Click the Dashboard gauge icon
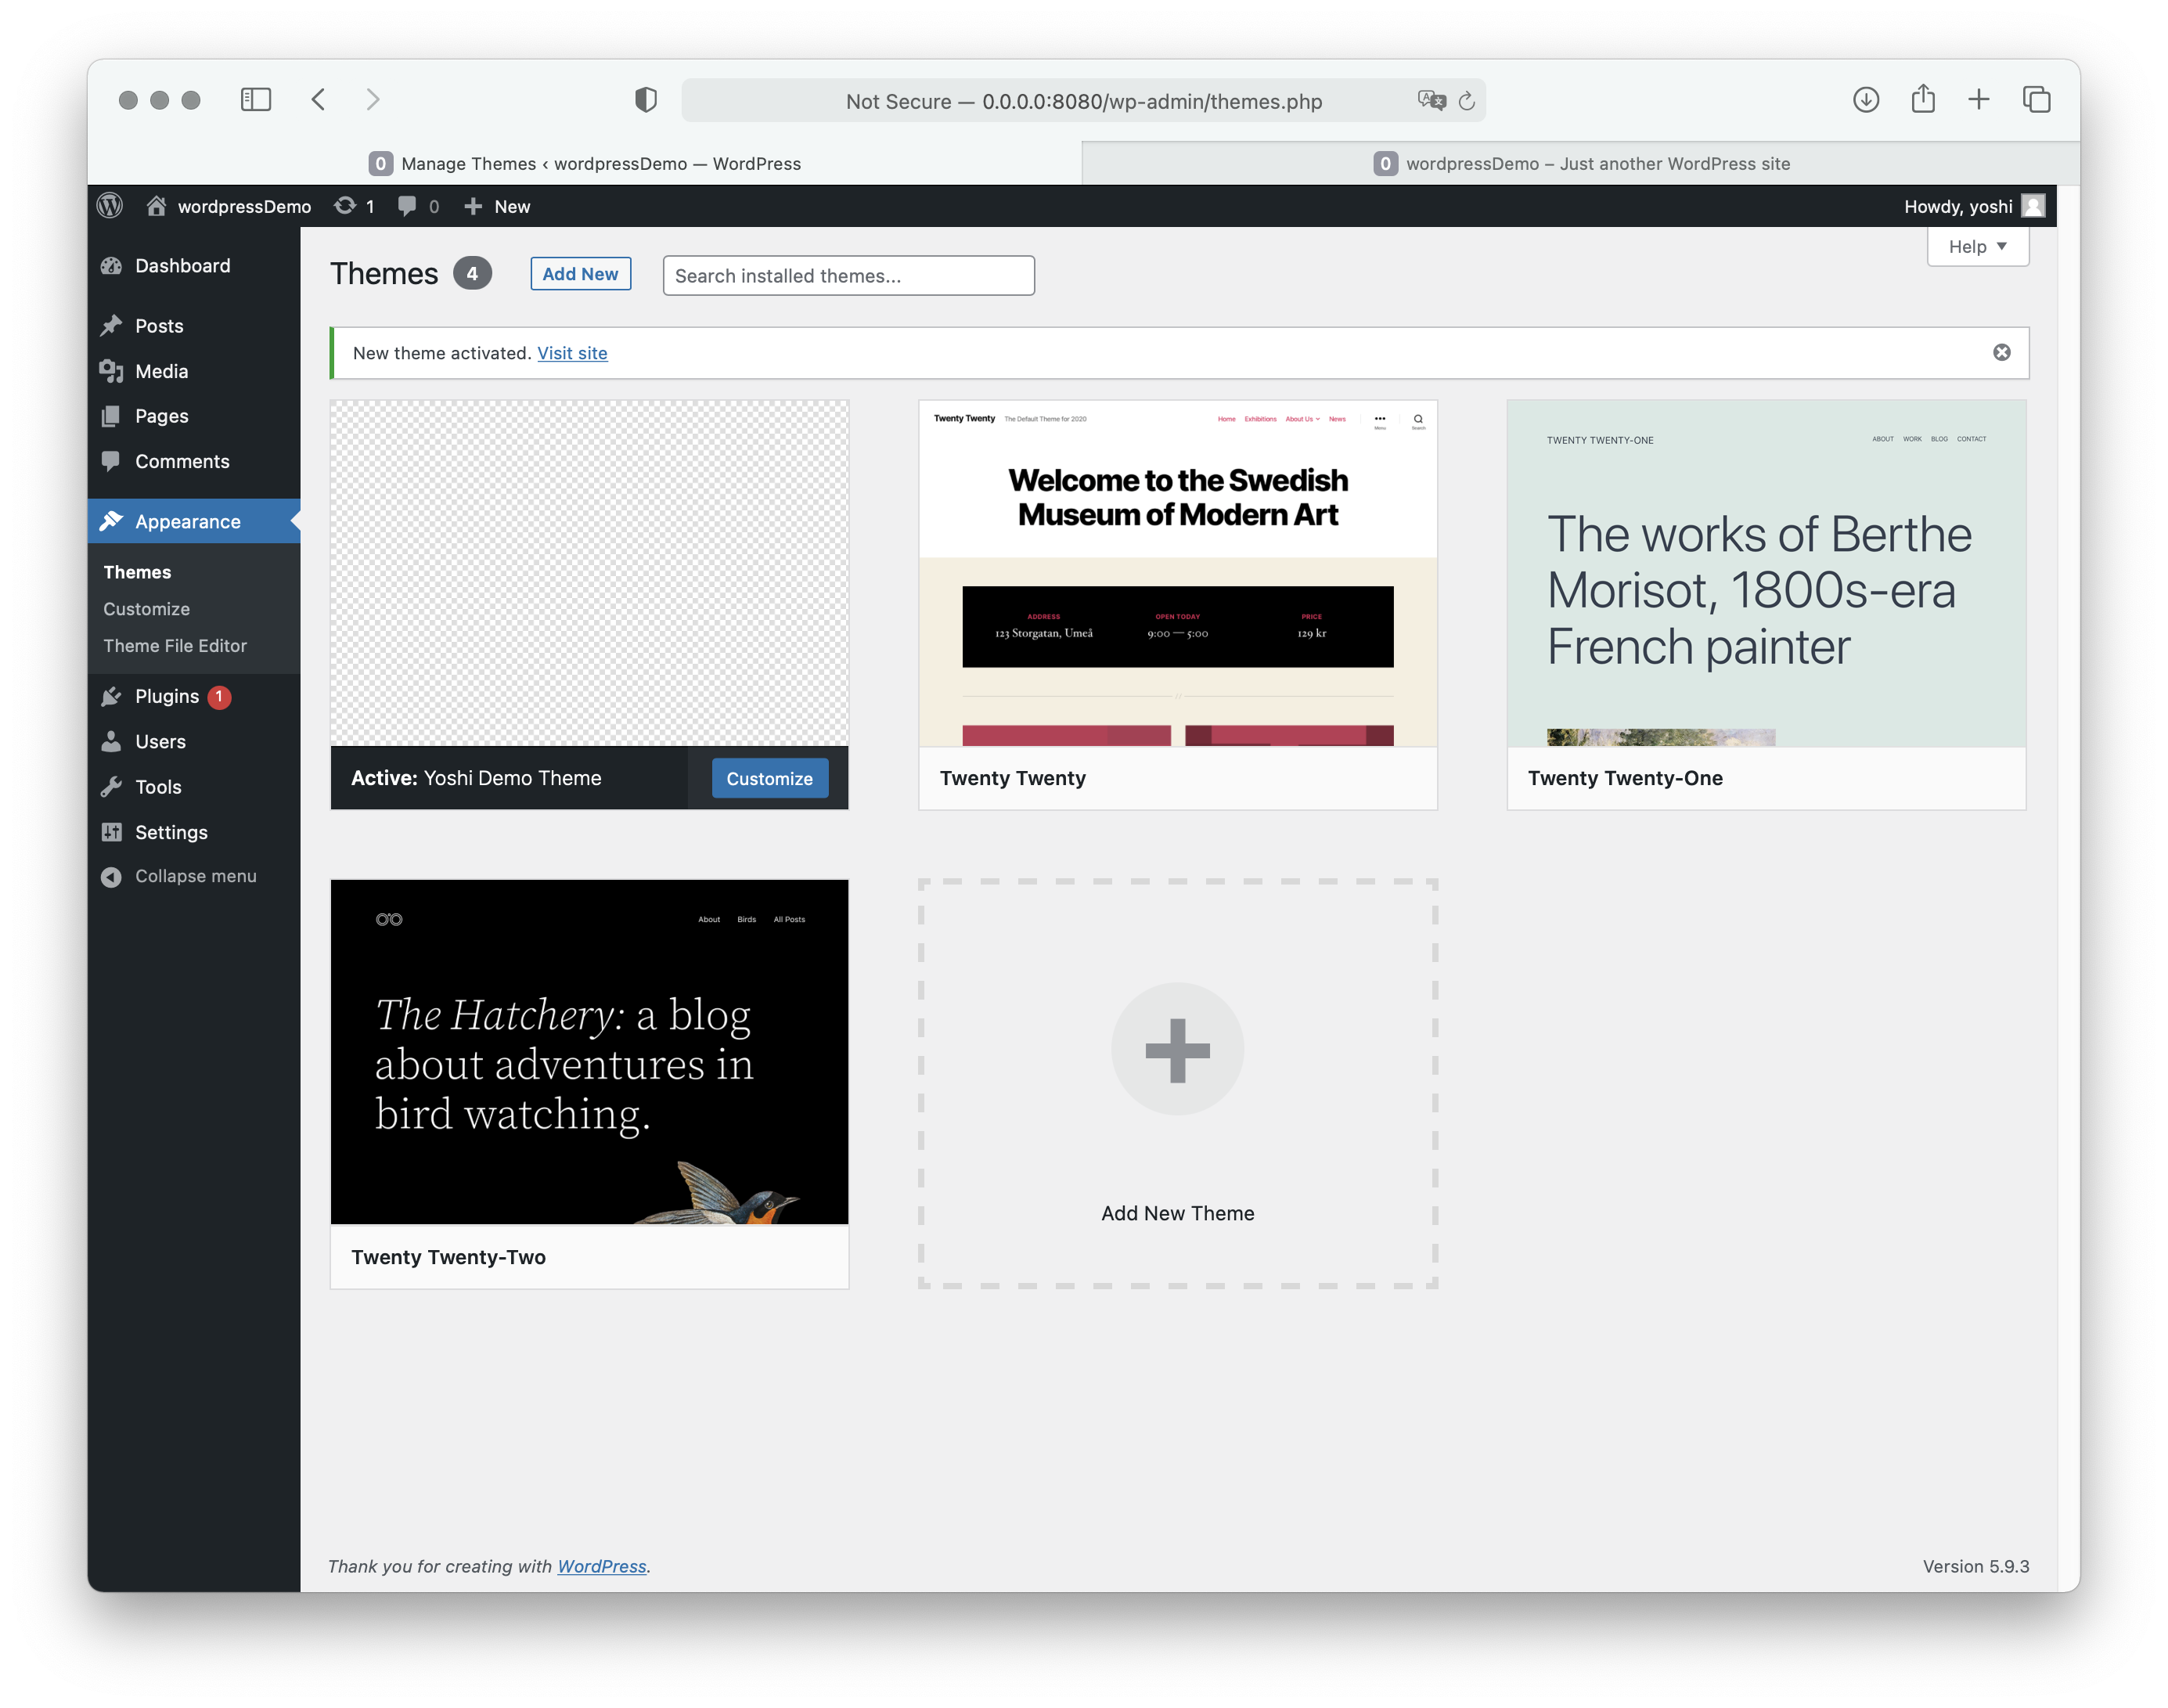The image size is (2168, 1708). (x=111, y=266)
